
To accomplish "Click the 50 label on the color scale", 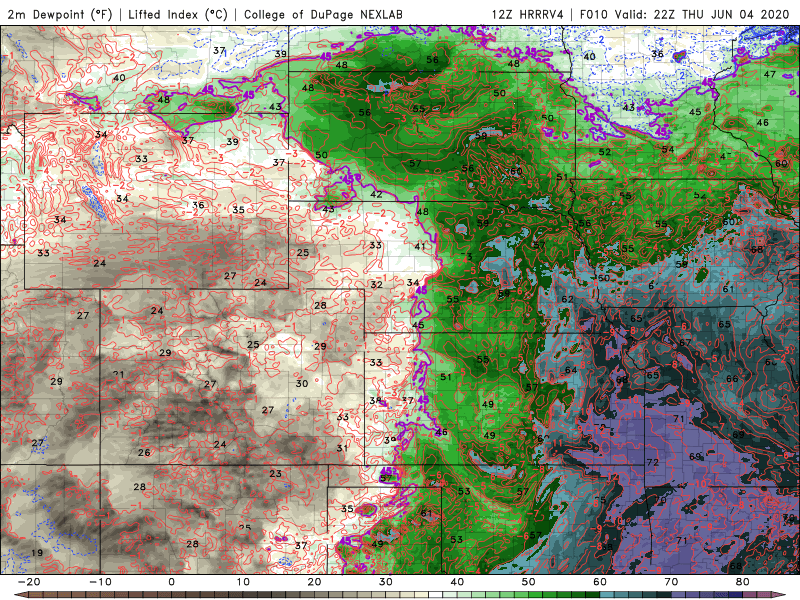I will click(x=529, y=582).
